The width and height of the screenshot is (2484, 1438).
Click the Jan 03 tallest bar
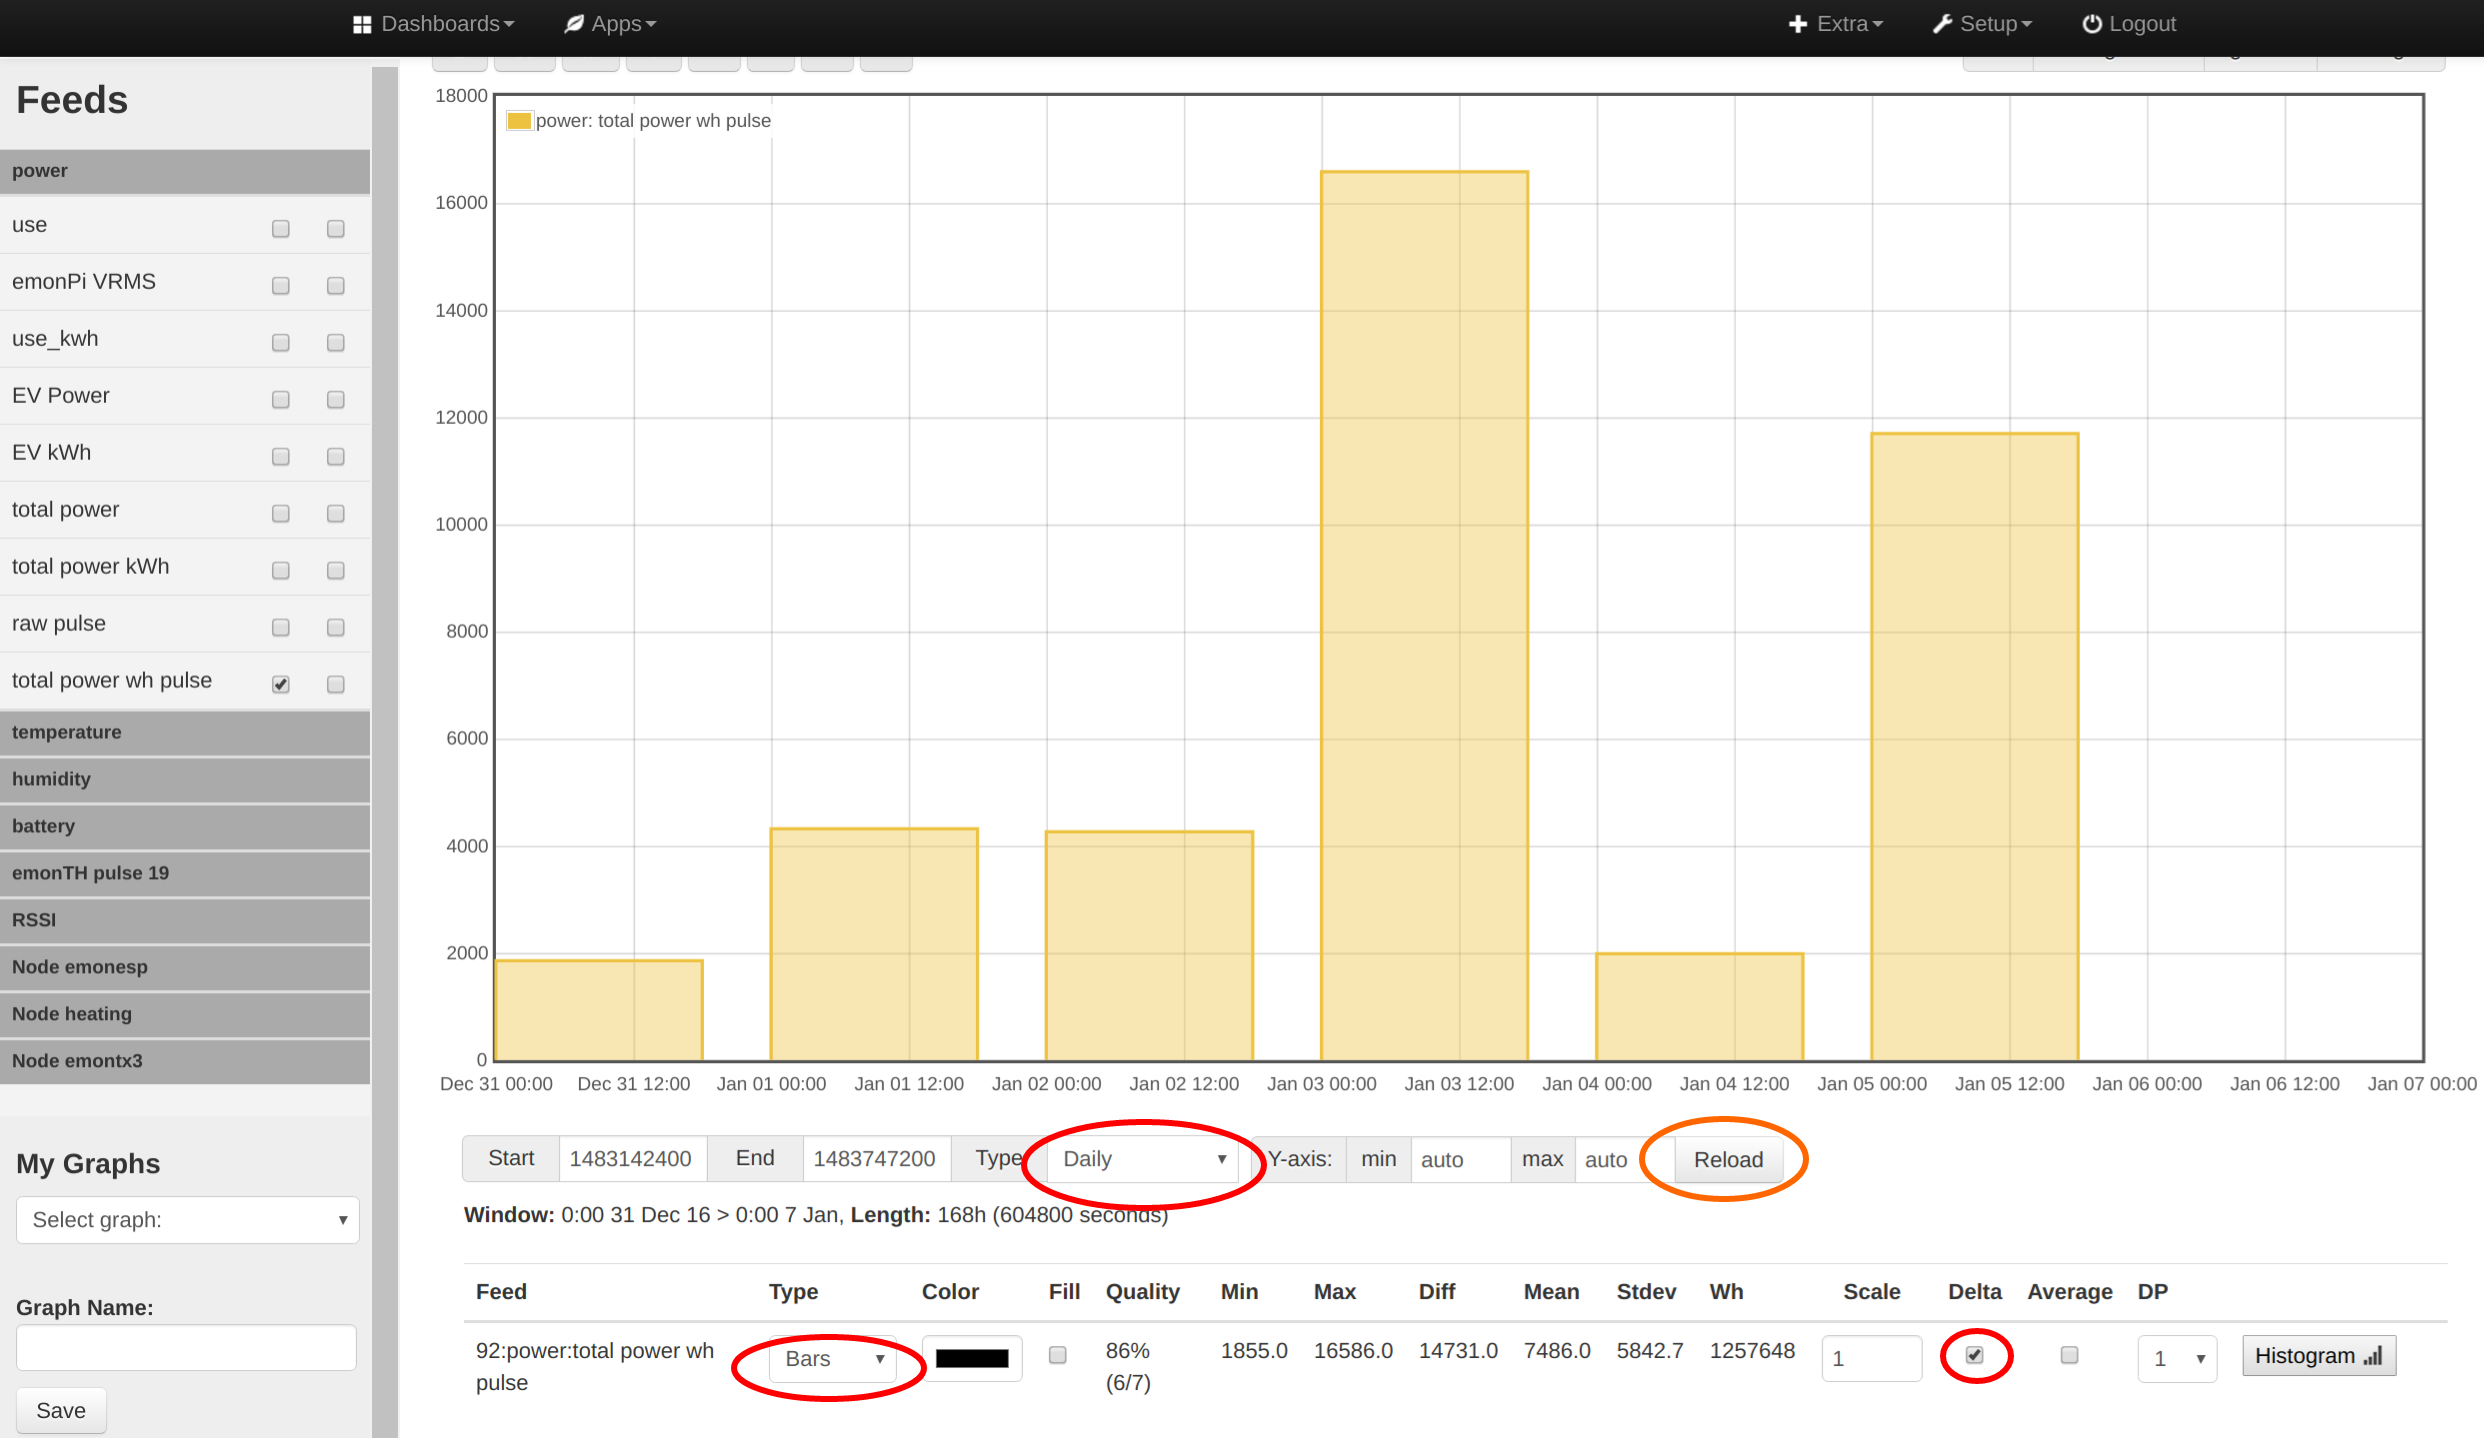[1424, 616]
